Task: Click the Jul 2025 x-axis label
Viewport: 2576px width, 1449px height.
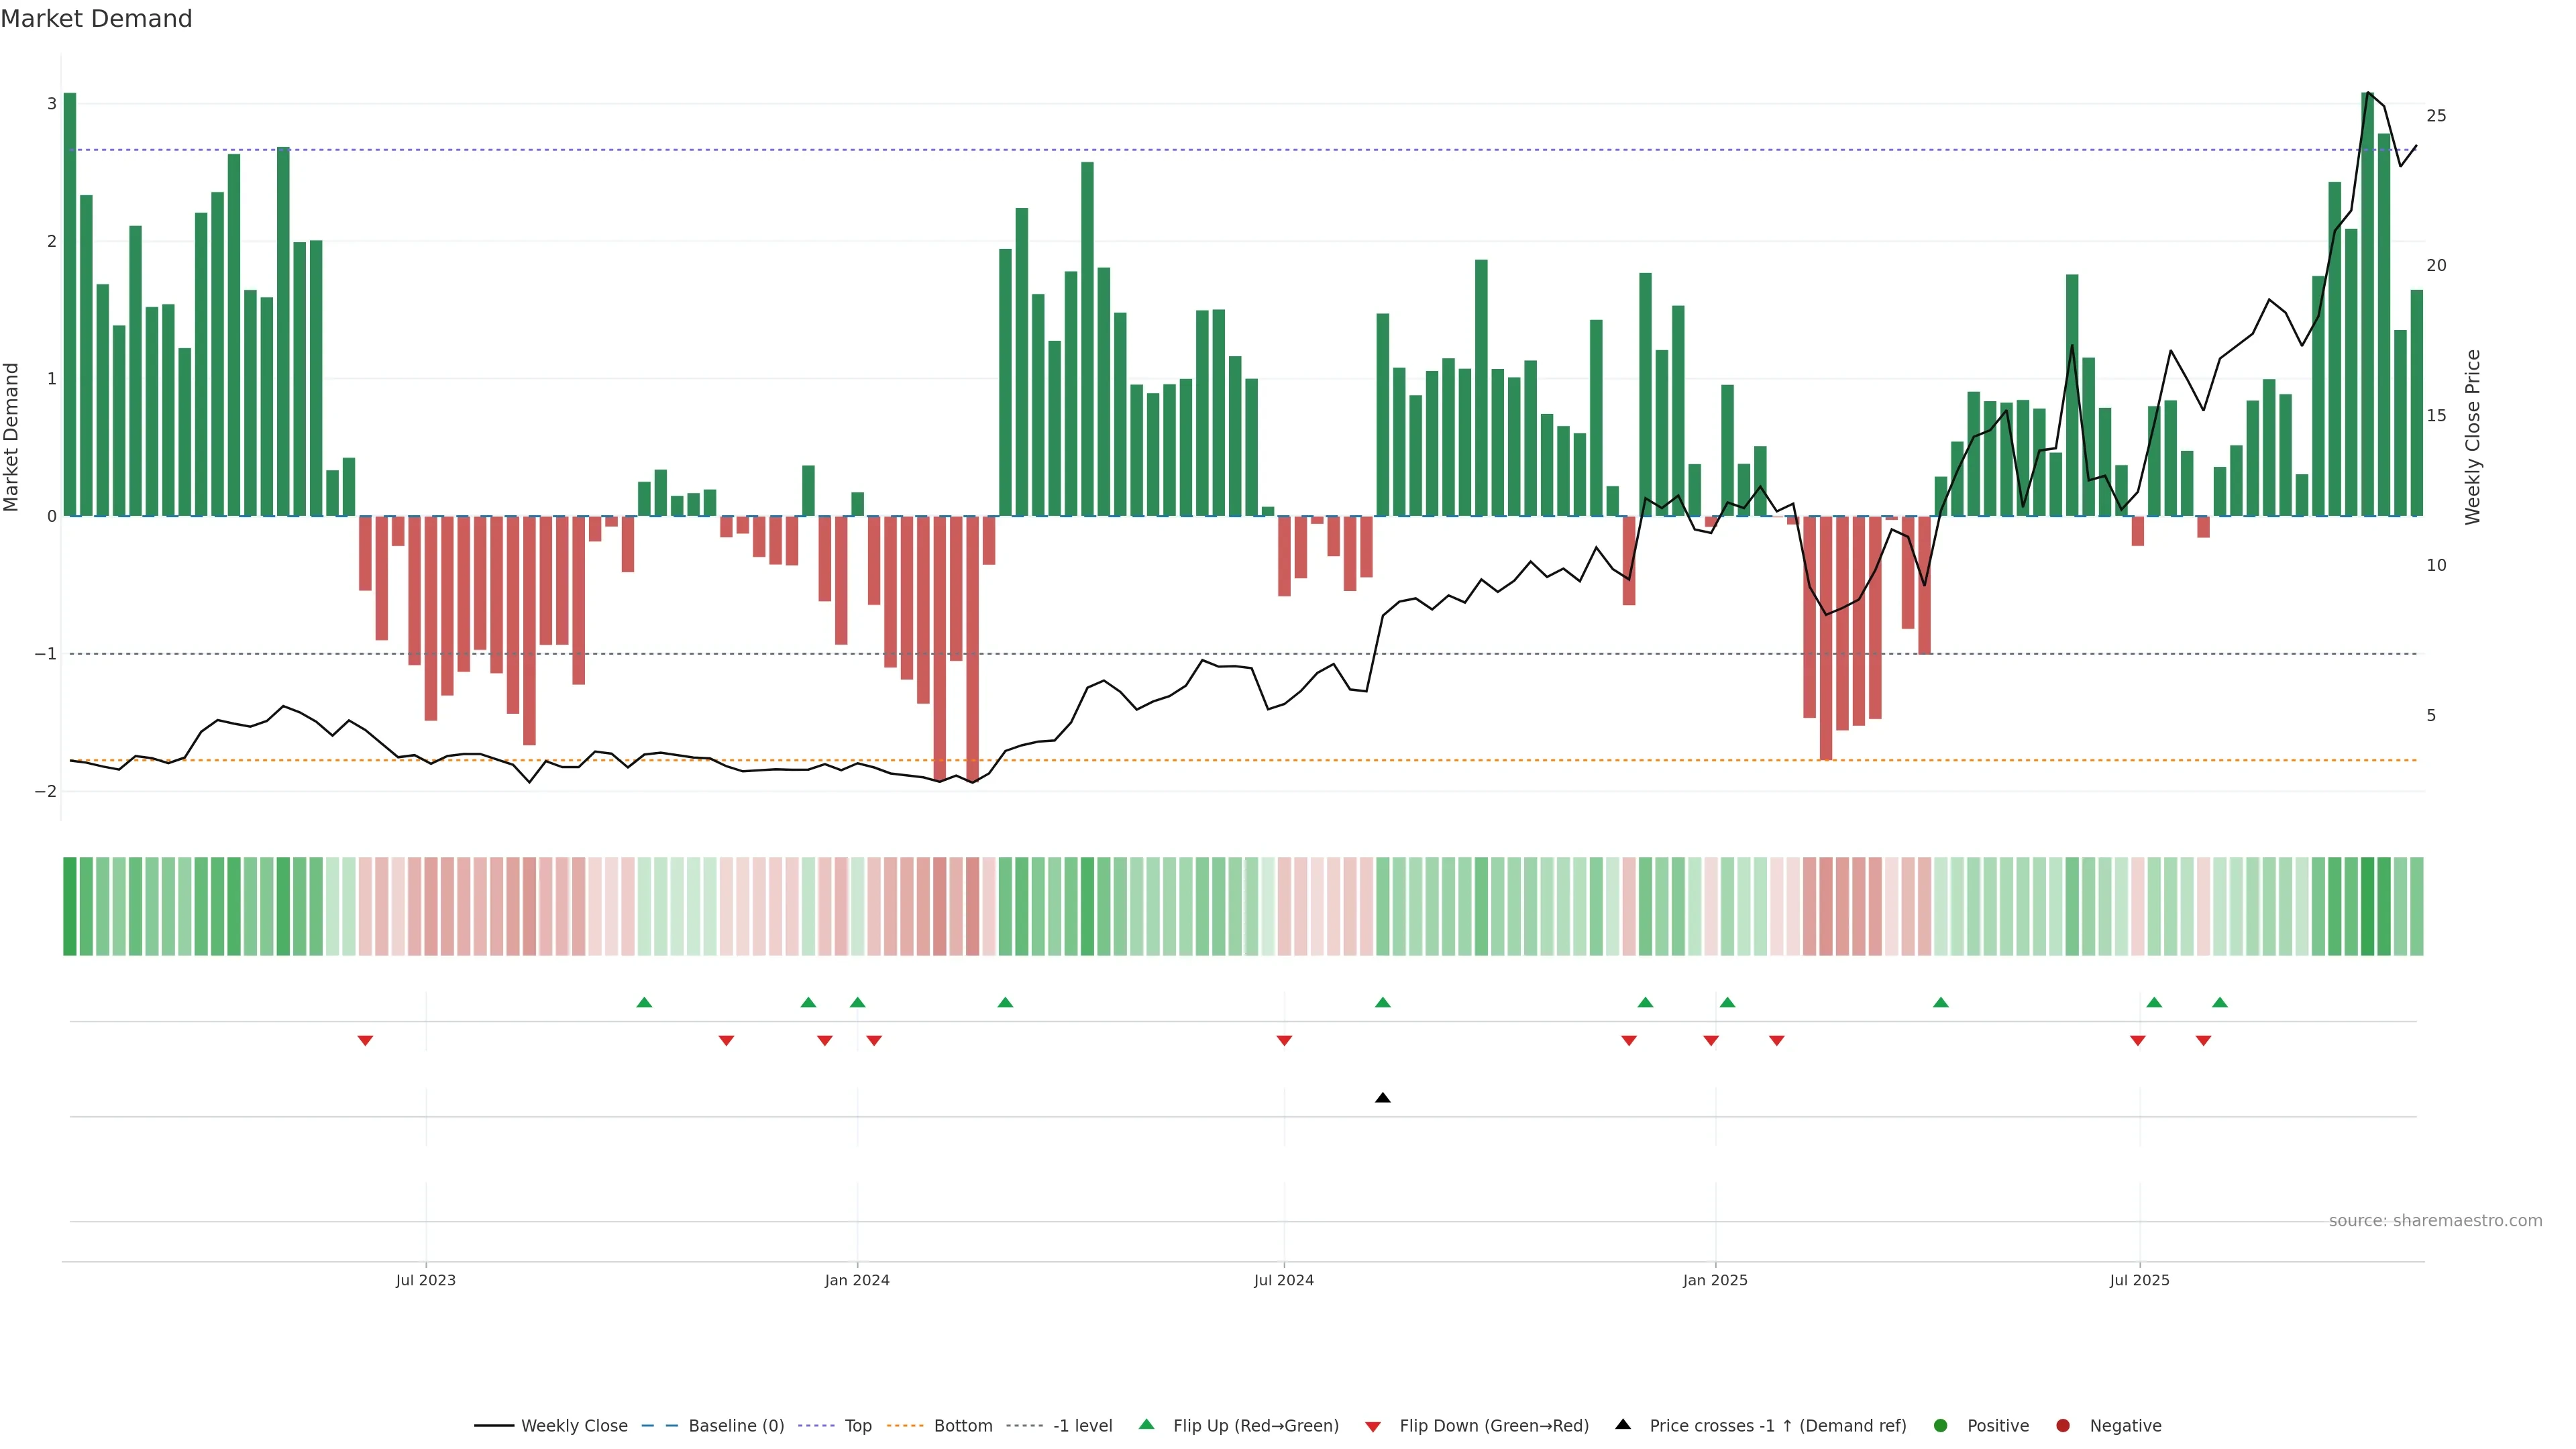Action: point(2139,1280)
